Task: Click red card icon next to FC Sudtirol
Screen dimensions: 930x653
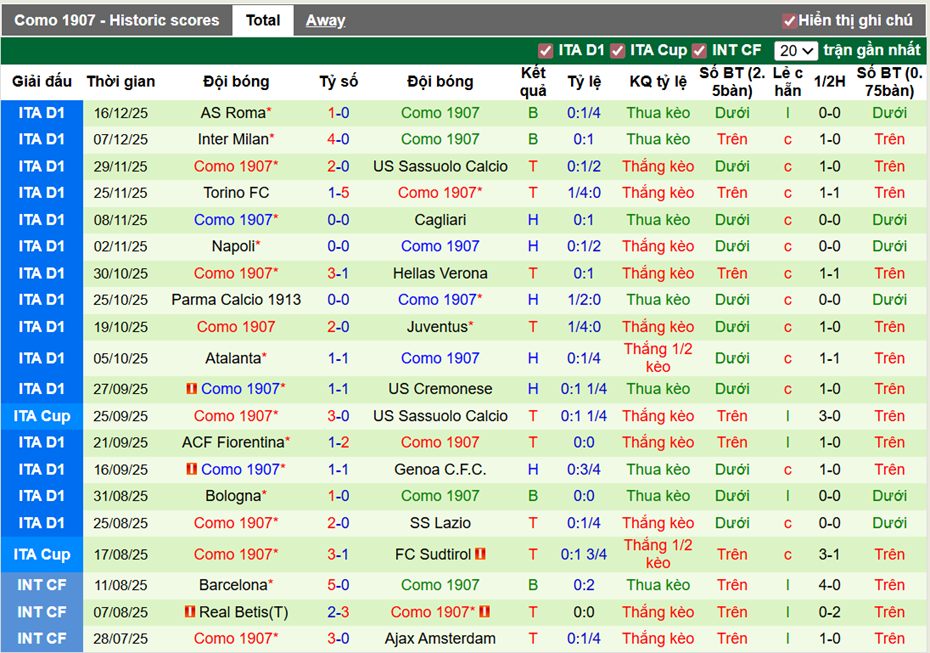Action: [480, 554]
